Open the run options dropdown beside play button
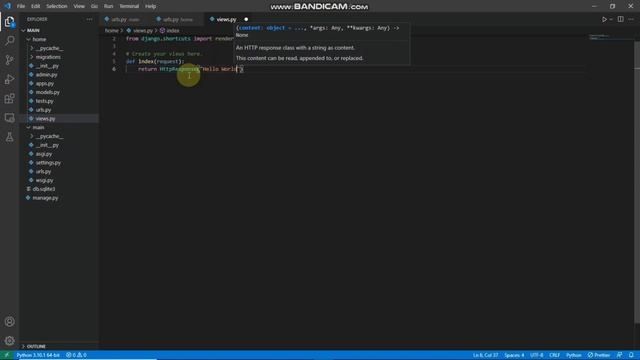The width and height of the screenshot is (640, 360). (x=611, y=20)
